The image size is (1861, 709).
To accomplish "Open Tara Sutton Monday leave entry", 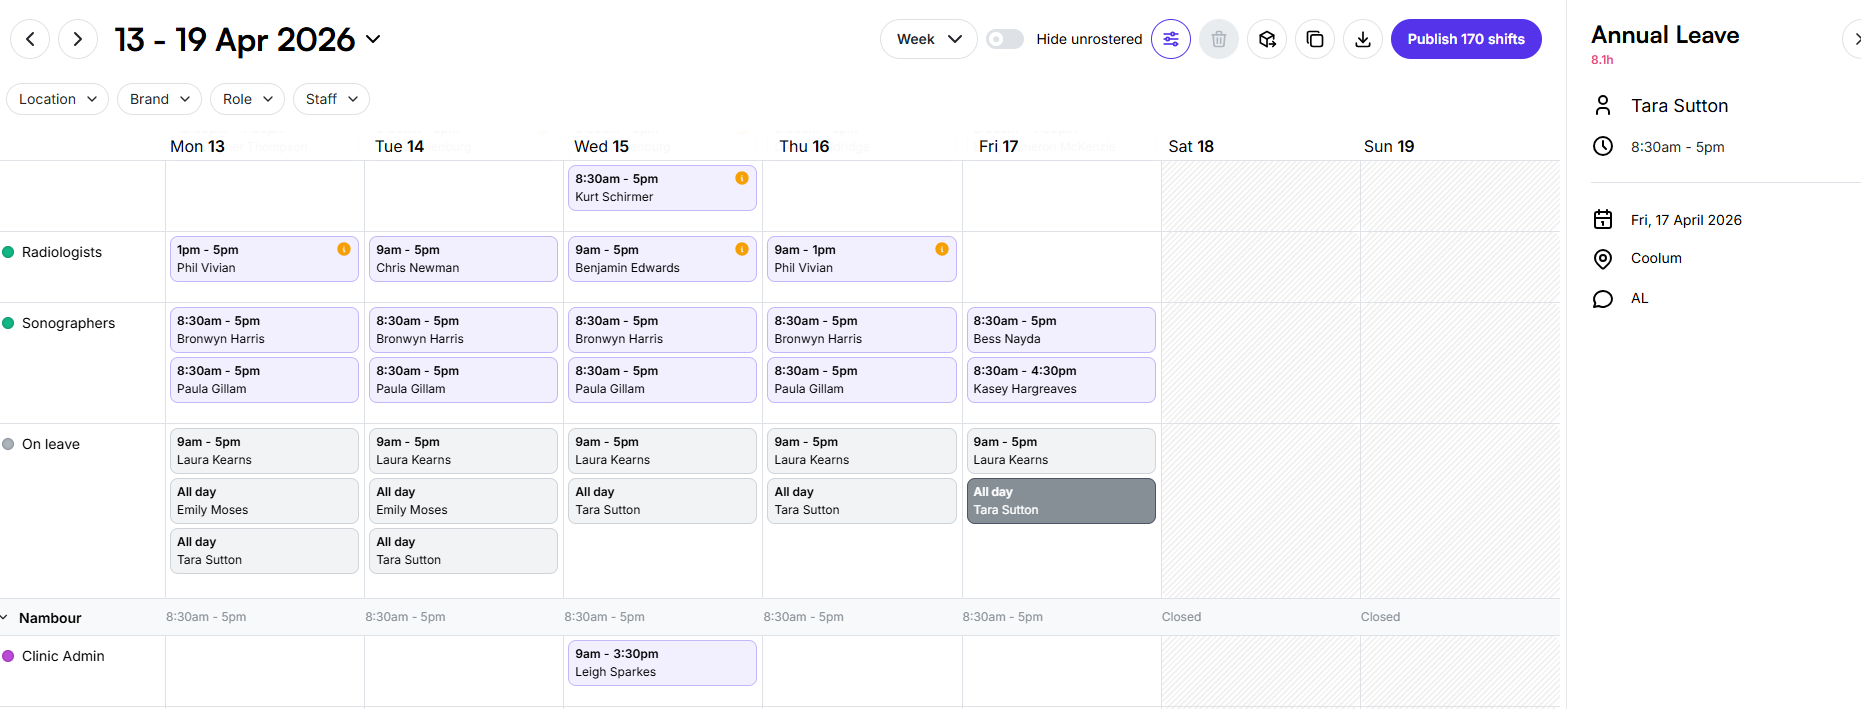I will (264, 551).
